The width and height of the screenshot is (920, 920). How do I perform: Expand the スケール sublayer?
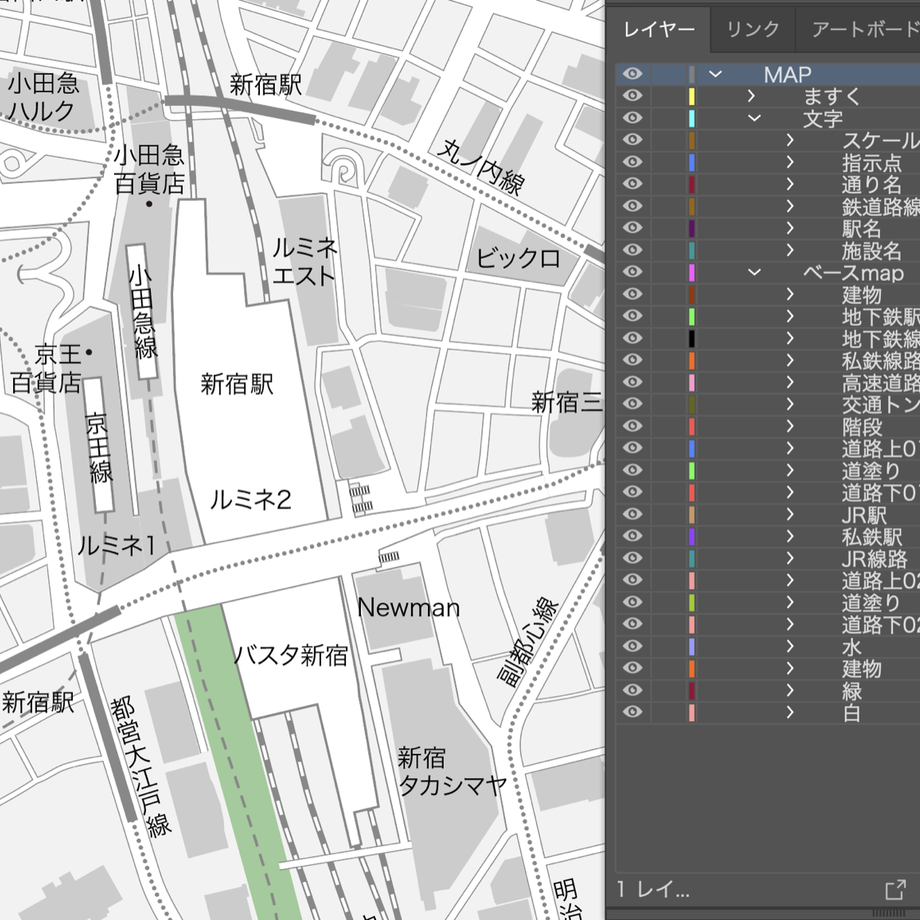click(x=790, y=140)
